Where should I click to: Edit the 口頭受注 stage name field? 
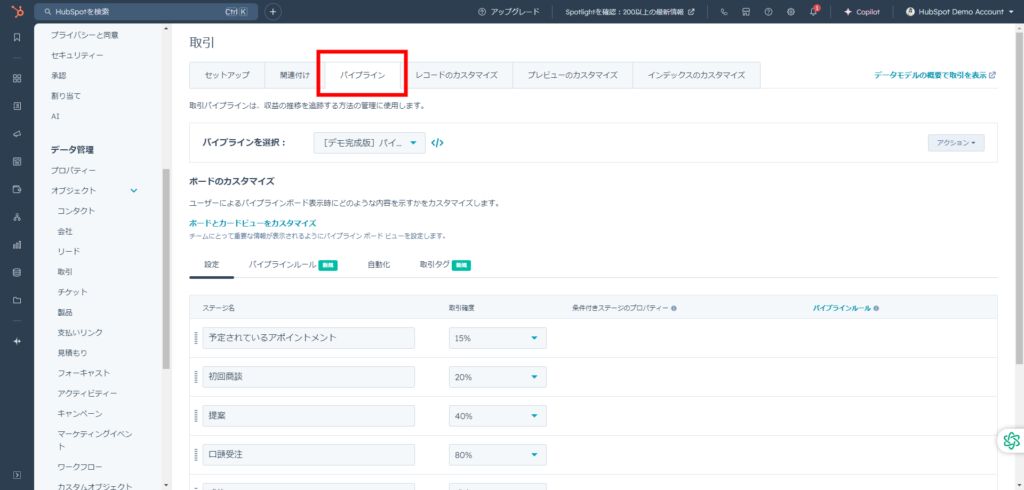coord(309,455)
